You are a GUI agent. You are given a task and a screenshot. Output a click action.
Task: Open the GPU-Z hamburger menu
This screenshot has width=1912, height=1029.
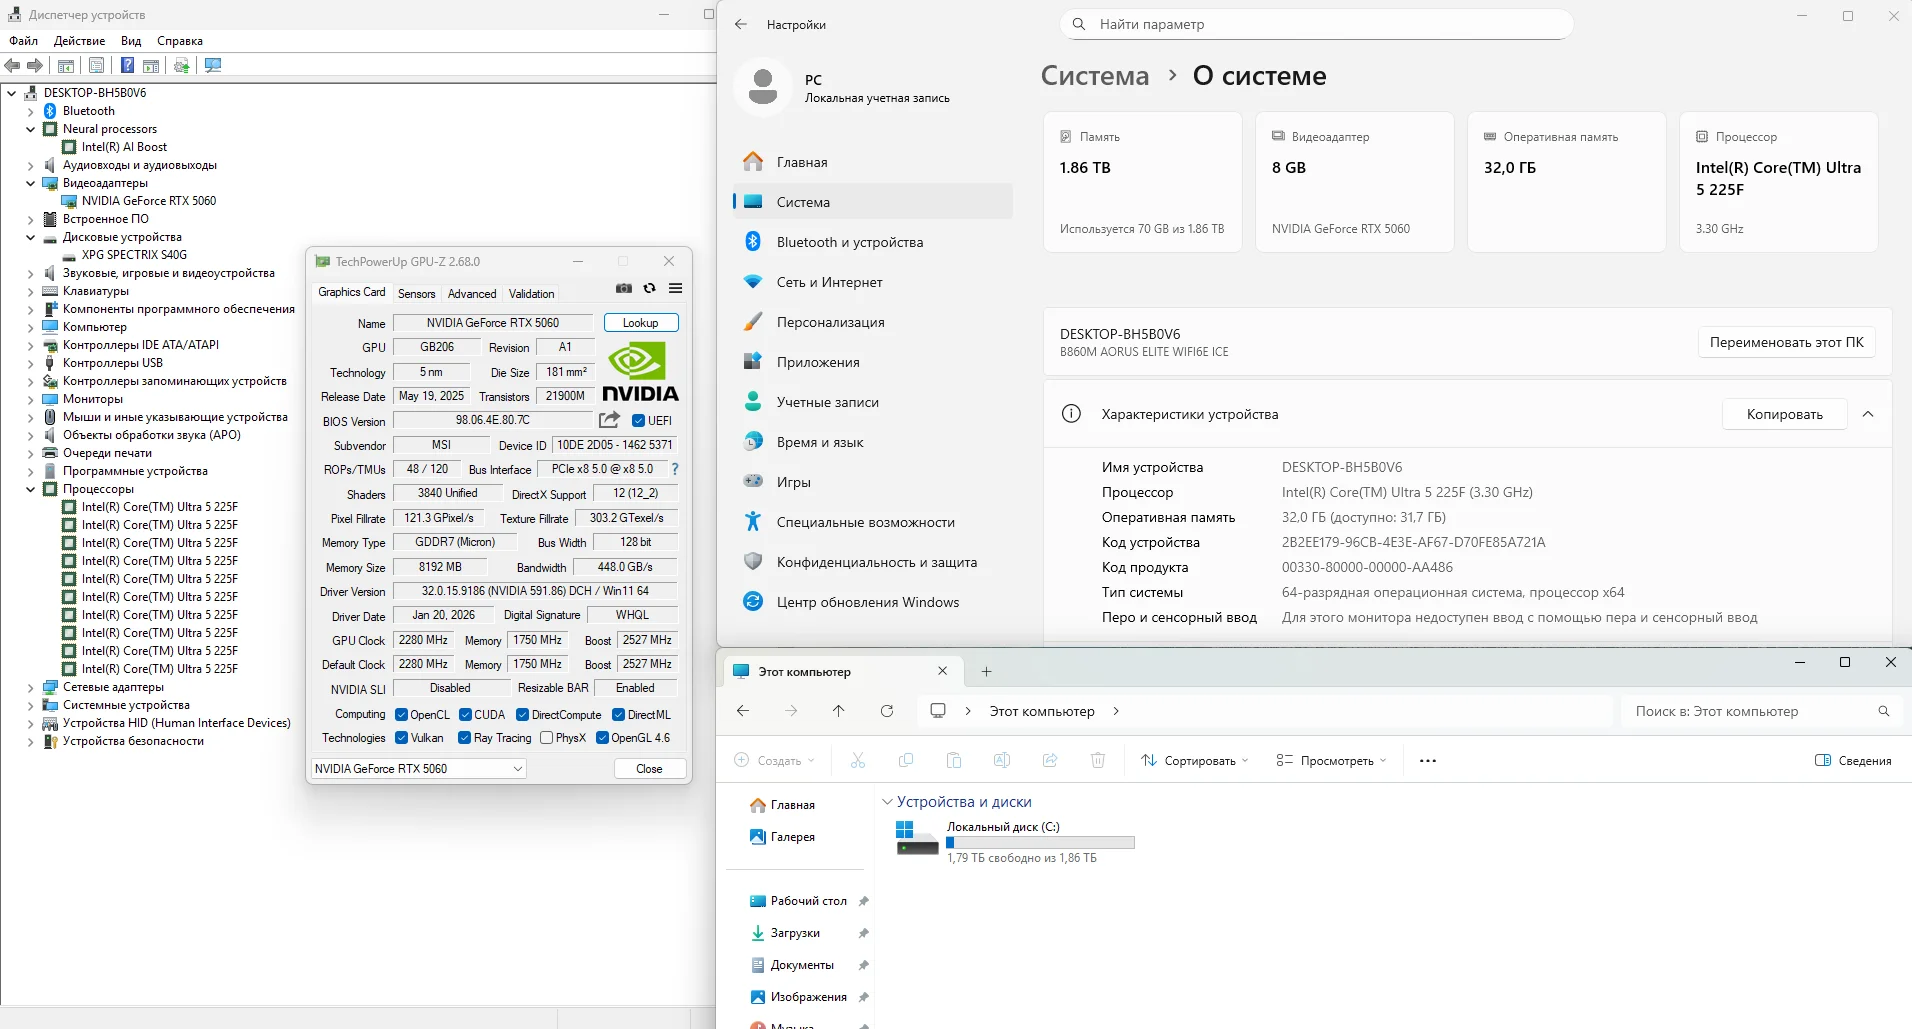pyautogui.click(x=676, y=288)
